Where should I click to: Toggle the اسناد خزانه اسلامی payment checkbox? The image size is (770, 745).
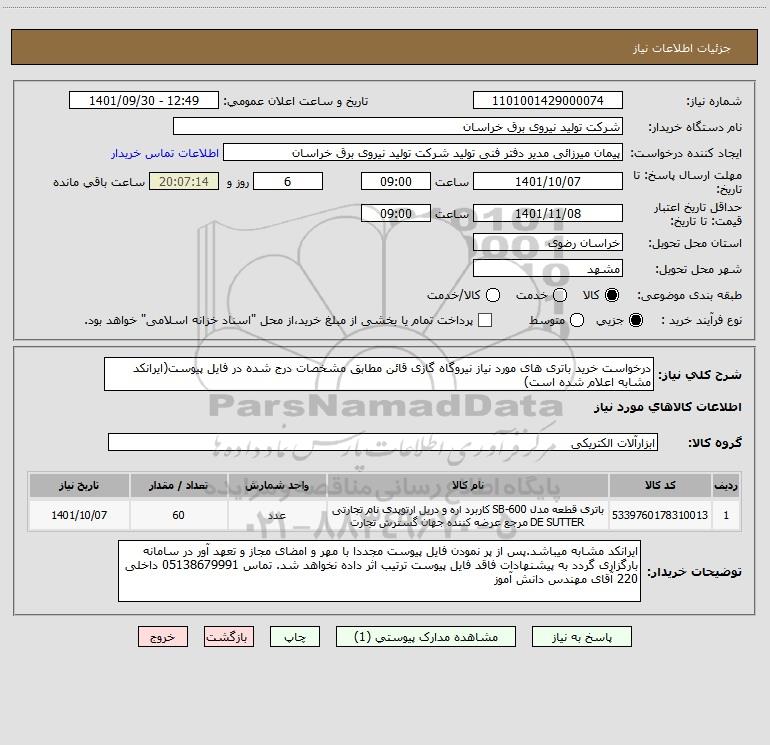tap(485, 320)
